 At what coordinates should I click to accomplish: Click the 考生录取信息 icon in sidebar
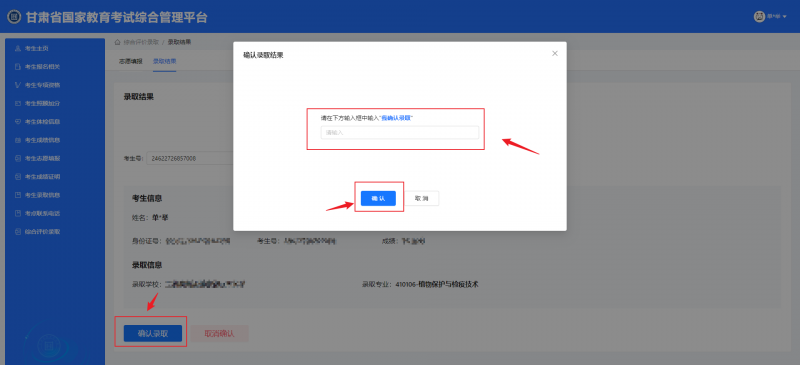point(18,195)
